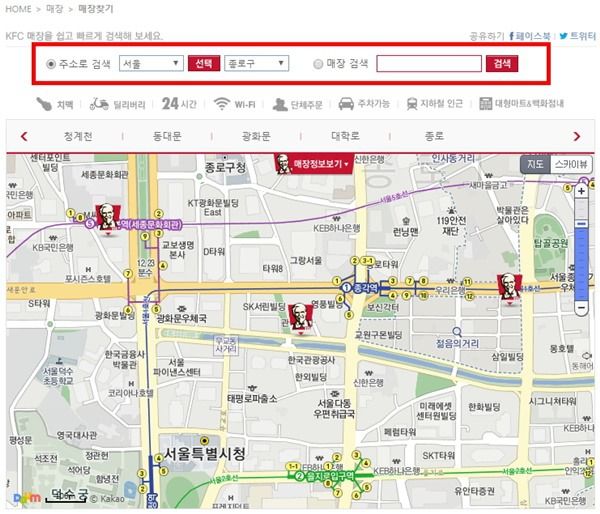Toggle the Wi-Fi filter icon

(x=222, y=104)
